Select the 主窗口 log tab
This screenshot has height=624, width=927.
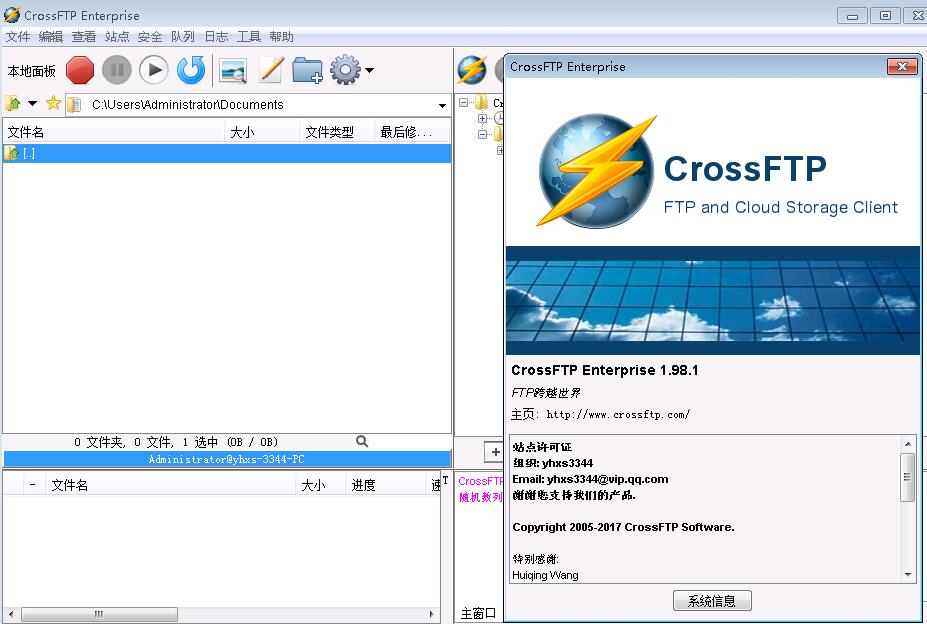coord(478,613)
